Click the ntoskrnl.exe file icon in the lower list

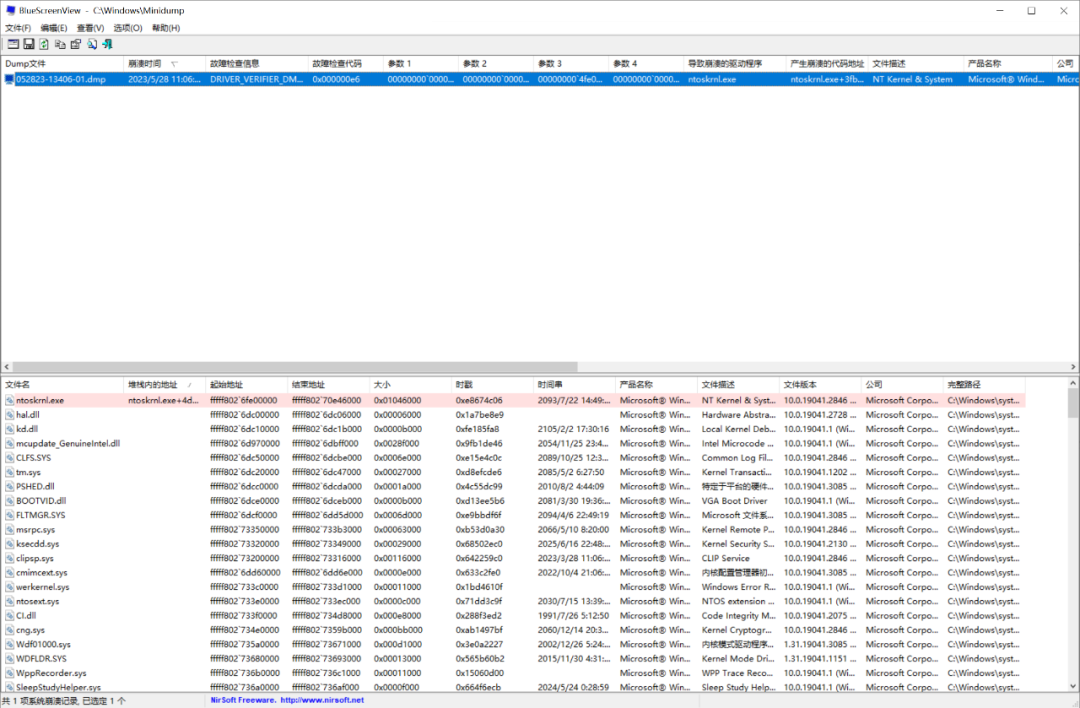click(x=10, y=400)
